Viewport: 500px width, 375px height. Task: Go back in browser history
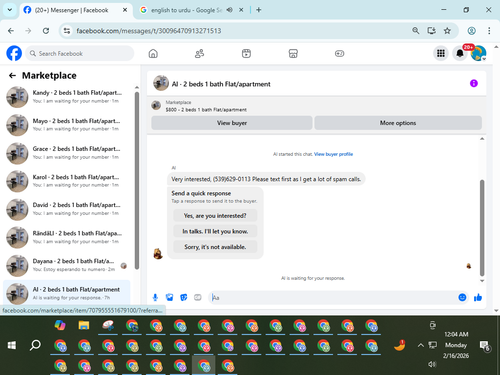11,31
